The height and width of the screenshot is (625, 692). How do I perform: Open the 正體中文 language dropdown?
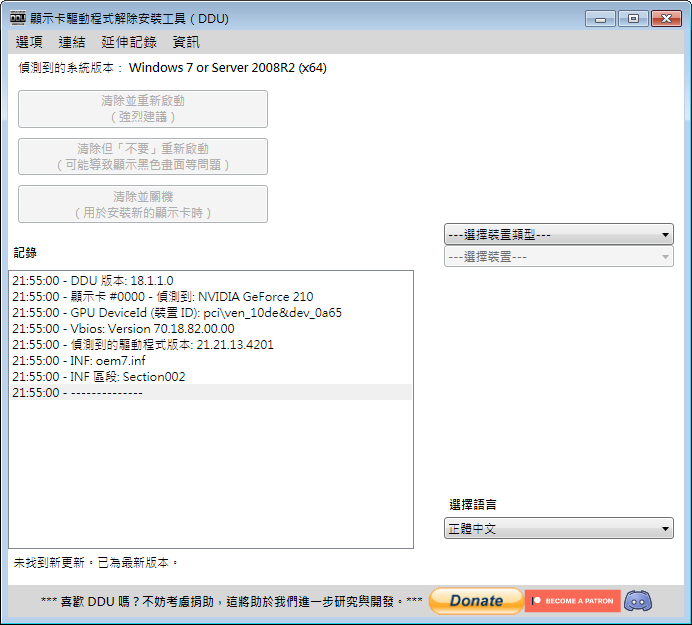(559, 528)
